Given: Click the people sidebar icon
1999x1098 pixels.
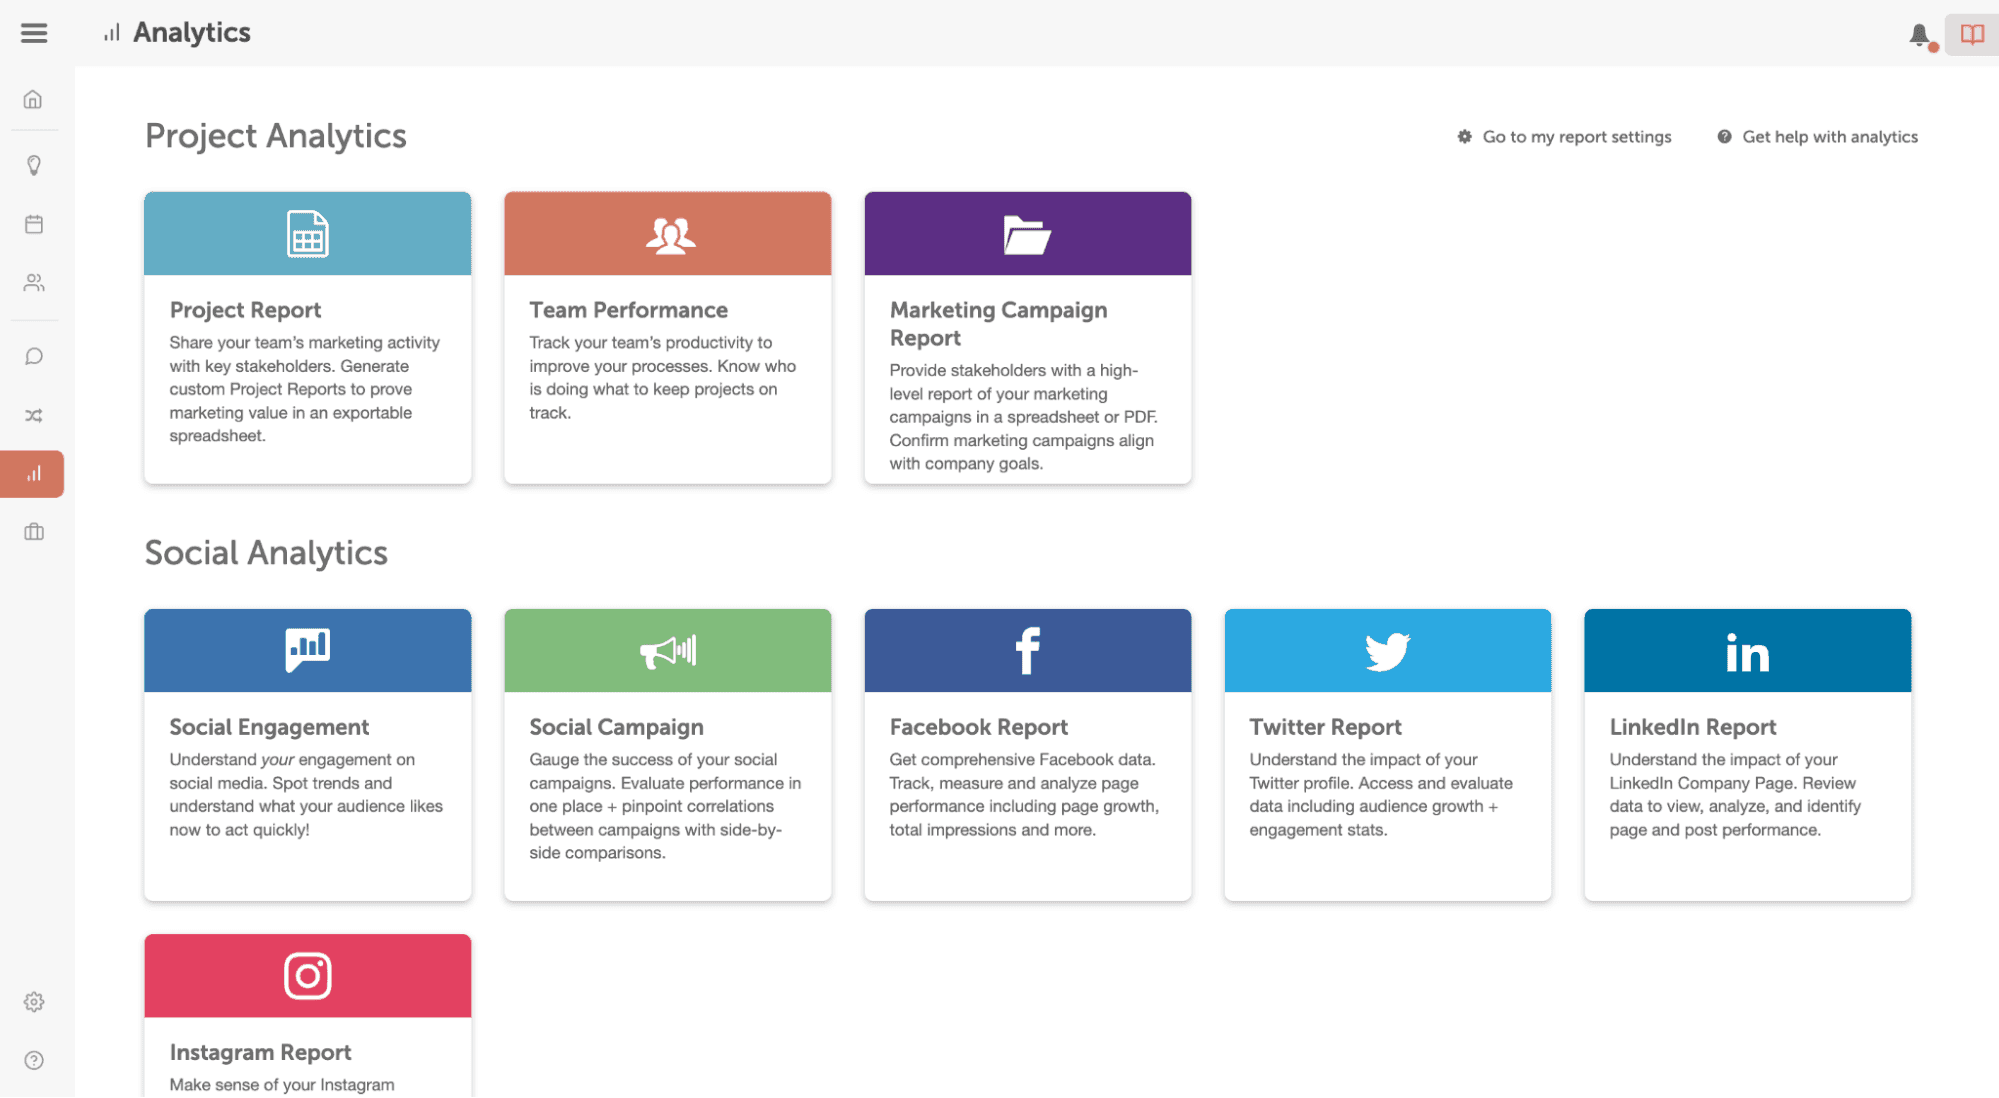Looking at the screenshot, I should click(x=34, y=281).
